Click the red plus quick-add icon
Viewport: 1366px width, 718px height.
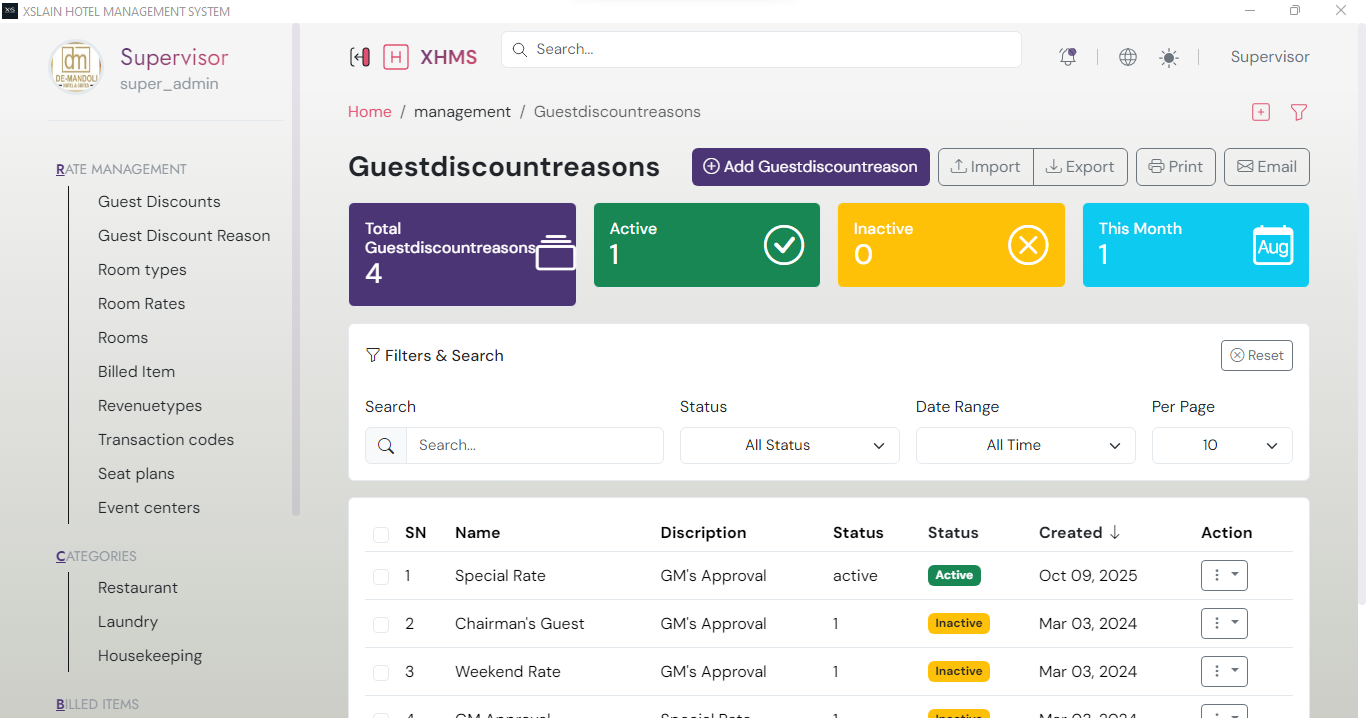click(1260, 112)
